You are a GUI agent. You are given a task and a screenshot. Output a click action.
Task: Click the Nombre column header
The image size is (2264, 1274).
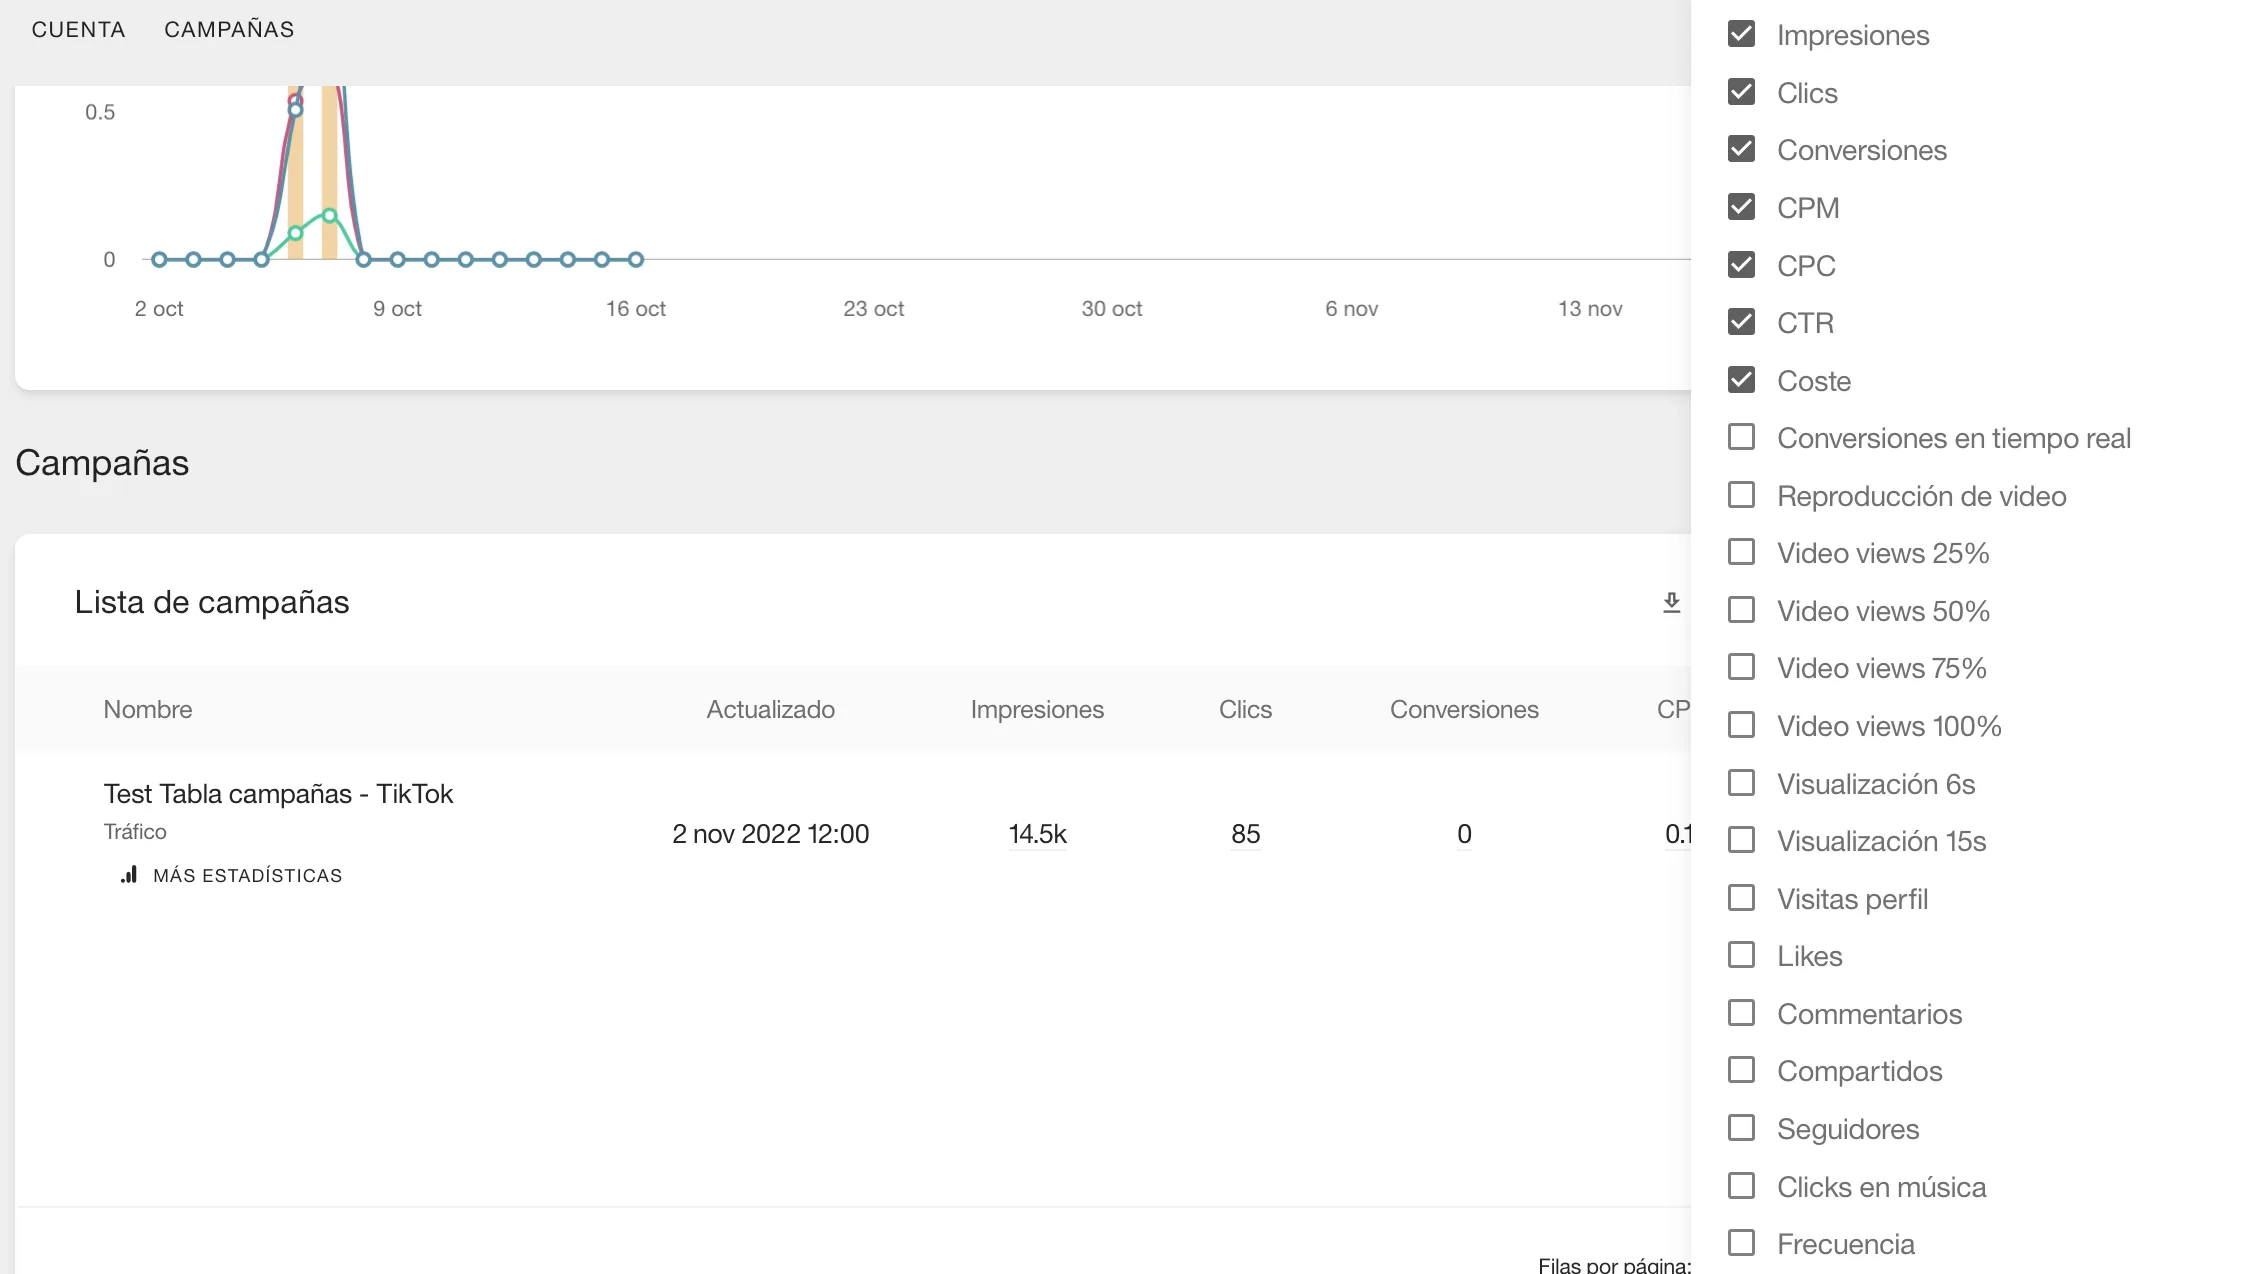pos(148,709)
